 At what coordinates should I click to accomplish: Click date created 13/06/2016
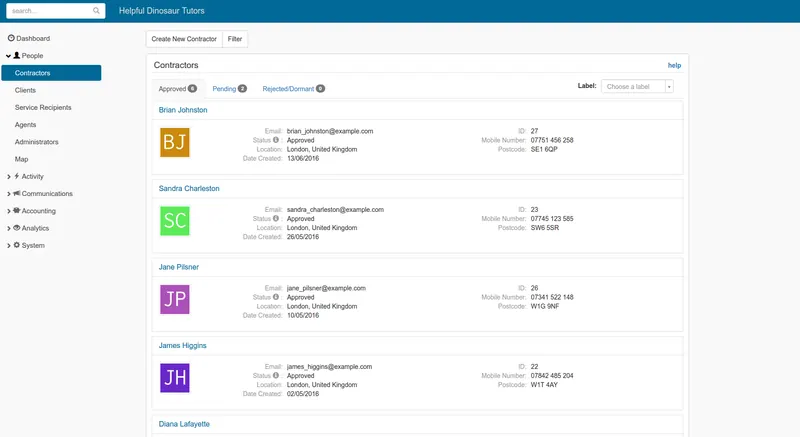[x=303, y=159]
